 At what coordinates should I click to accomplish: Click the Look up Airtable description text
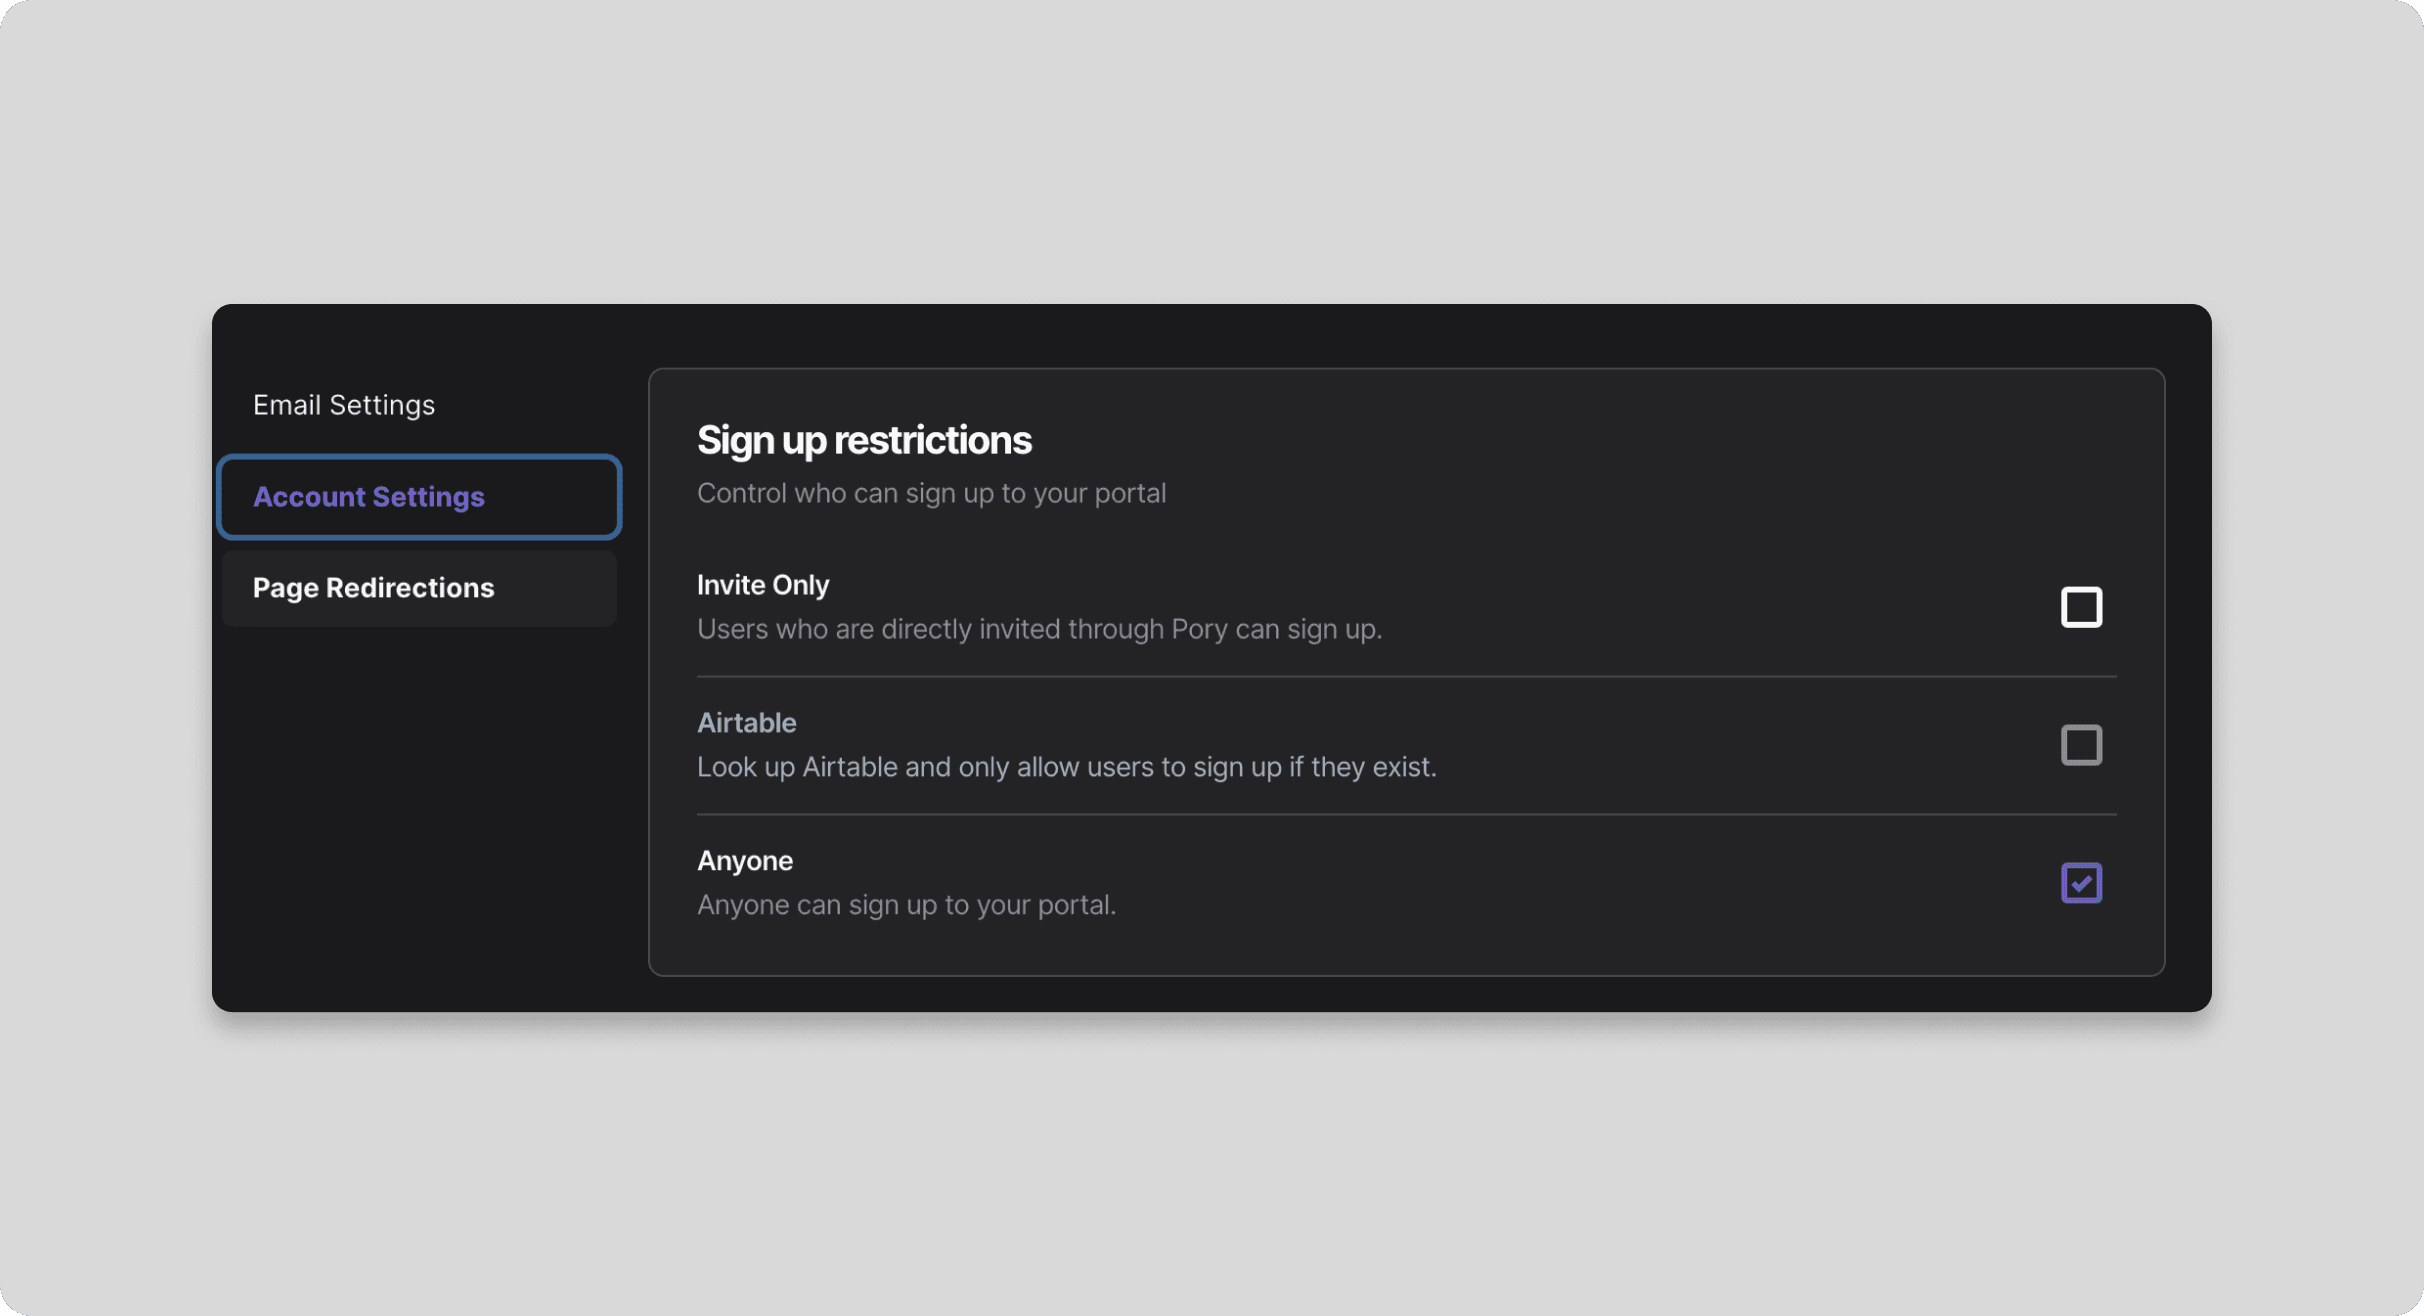(x=1066, y=767)
